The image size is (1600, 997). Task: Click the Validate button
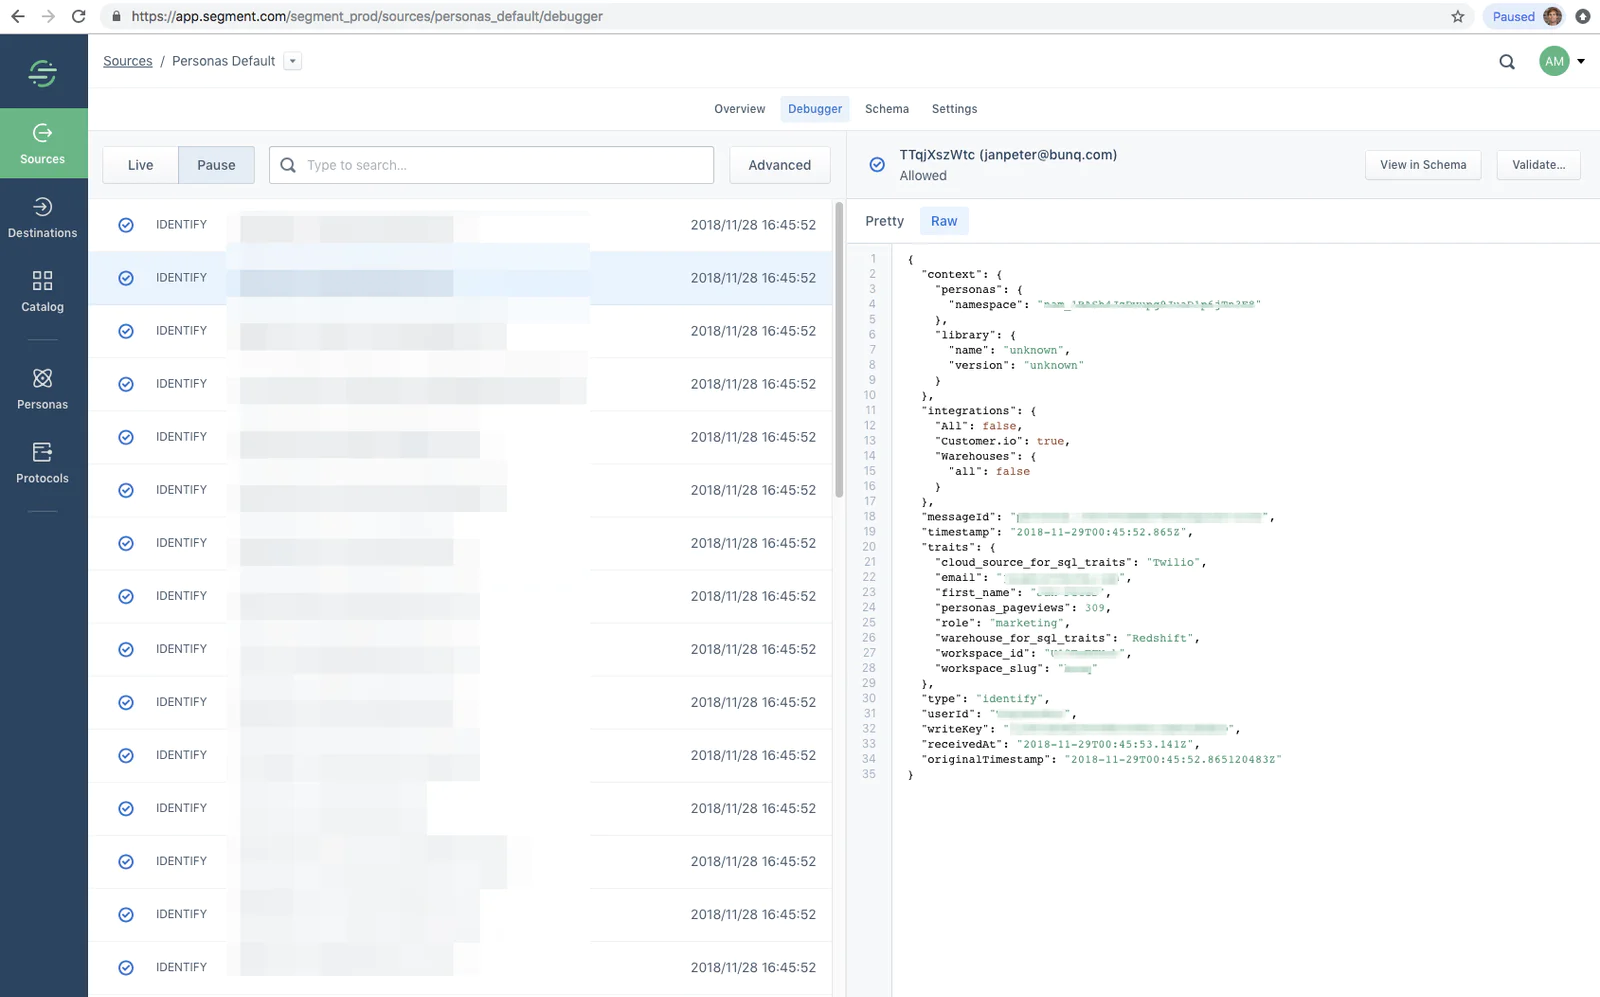[x=1538, y=165]
